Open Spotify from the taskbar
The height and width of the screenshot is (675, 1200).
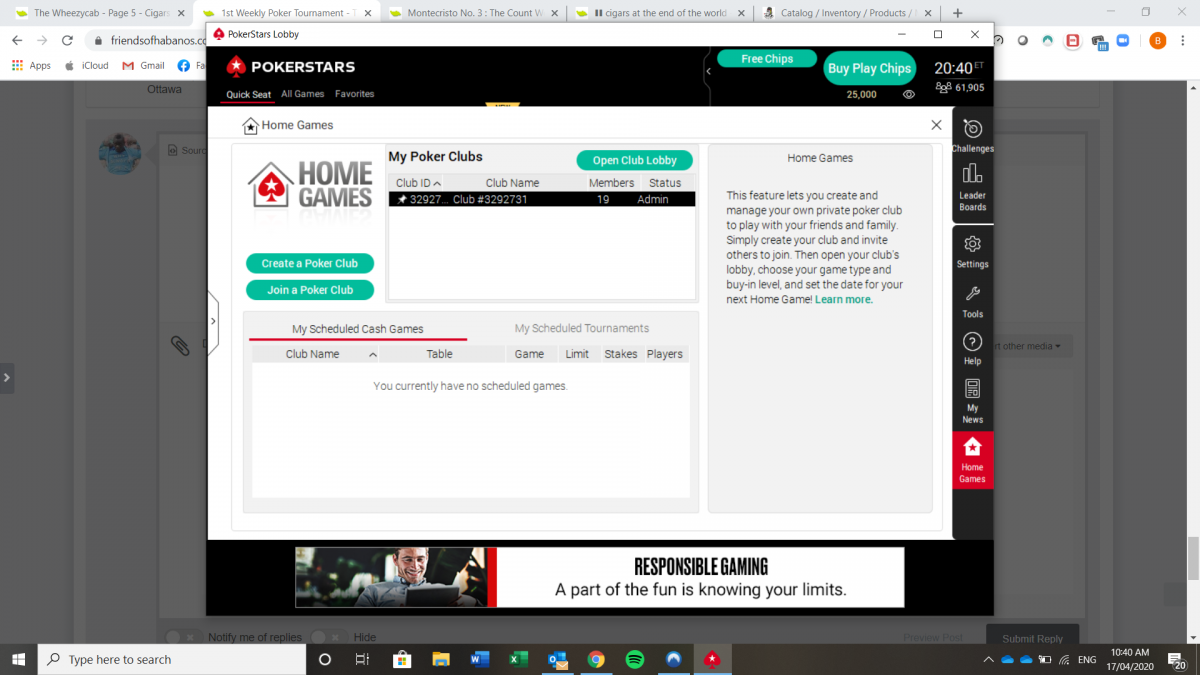click(x=634, y=659)
